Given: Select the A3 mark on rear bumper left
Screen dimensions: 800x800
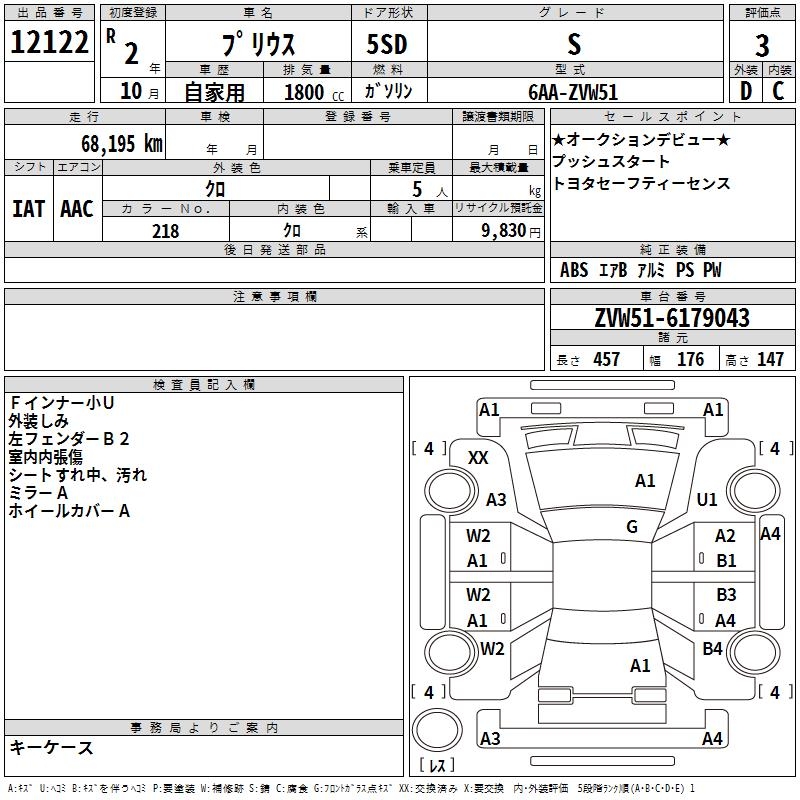Looking at the screenshot, I should (x=490, y=738).
